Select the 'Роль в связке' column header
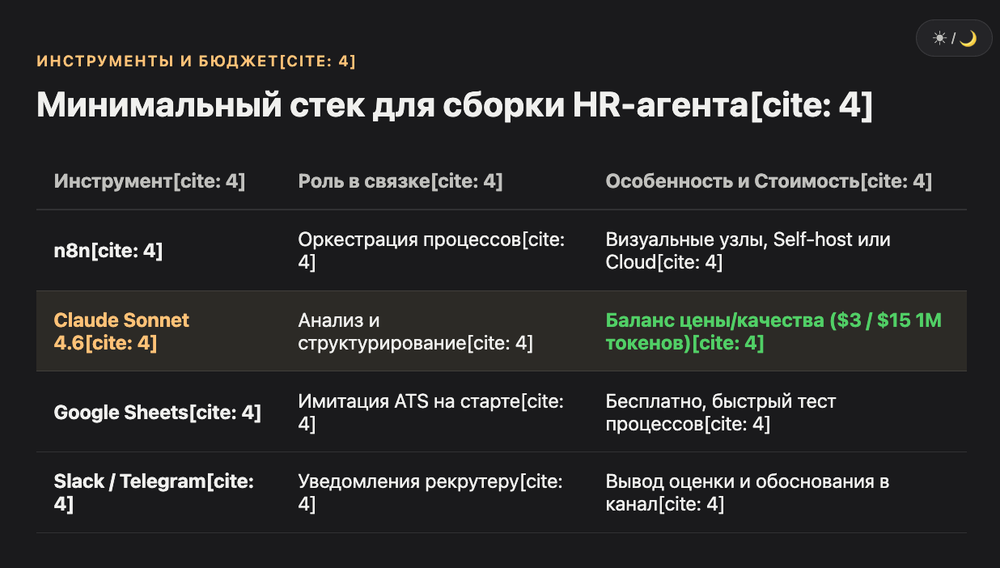This screenshot has height=568, width=1000. point(434,181)
